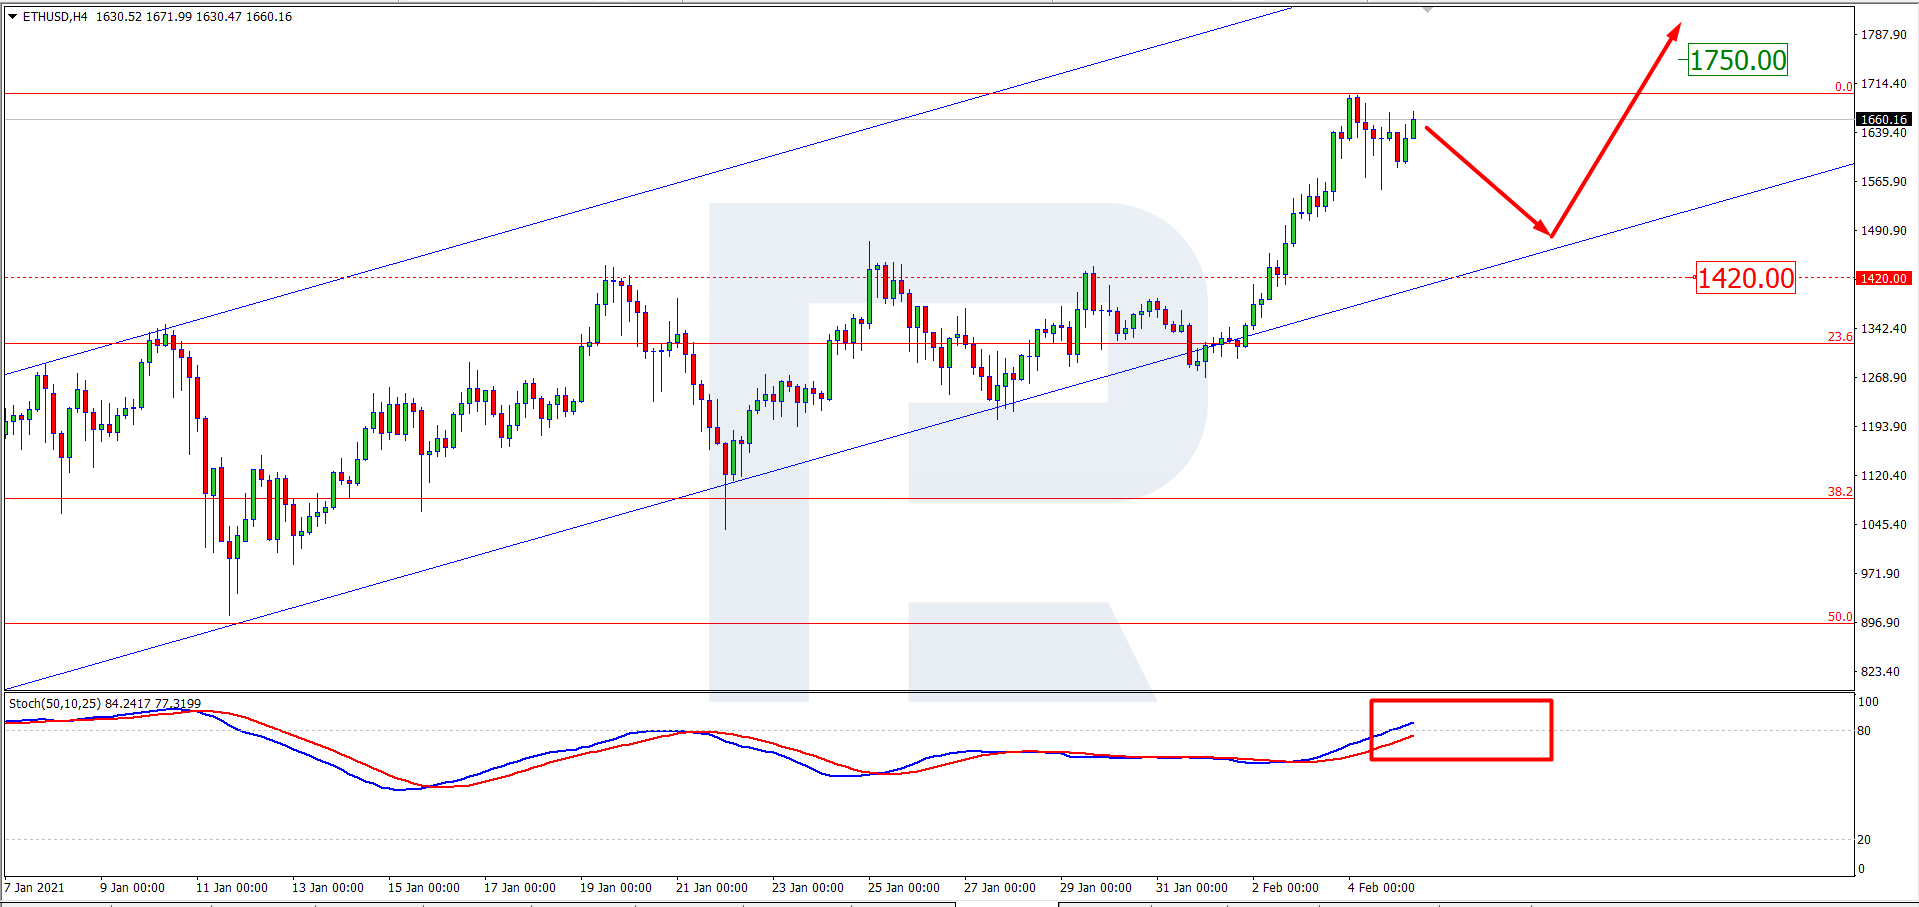Click the 9 Jan 00:00 date label

click(132, 888)
